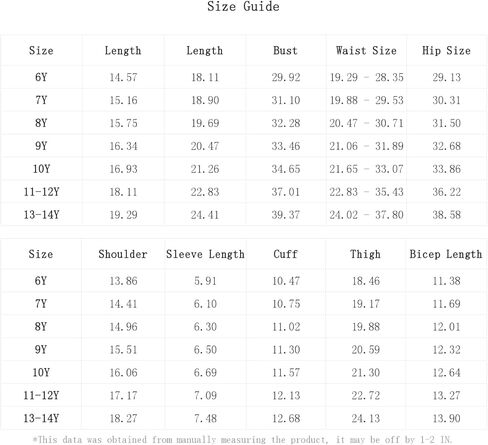488x445 pixels.
Task: Select the bust value 29.92
Action: (286, 77)
